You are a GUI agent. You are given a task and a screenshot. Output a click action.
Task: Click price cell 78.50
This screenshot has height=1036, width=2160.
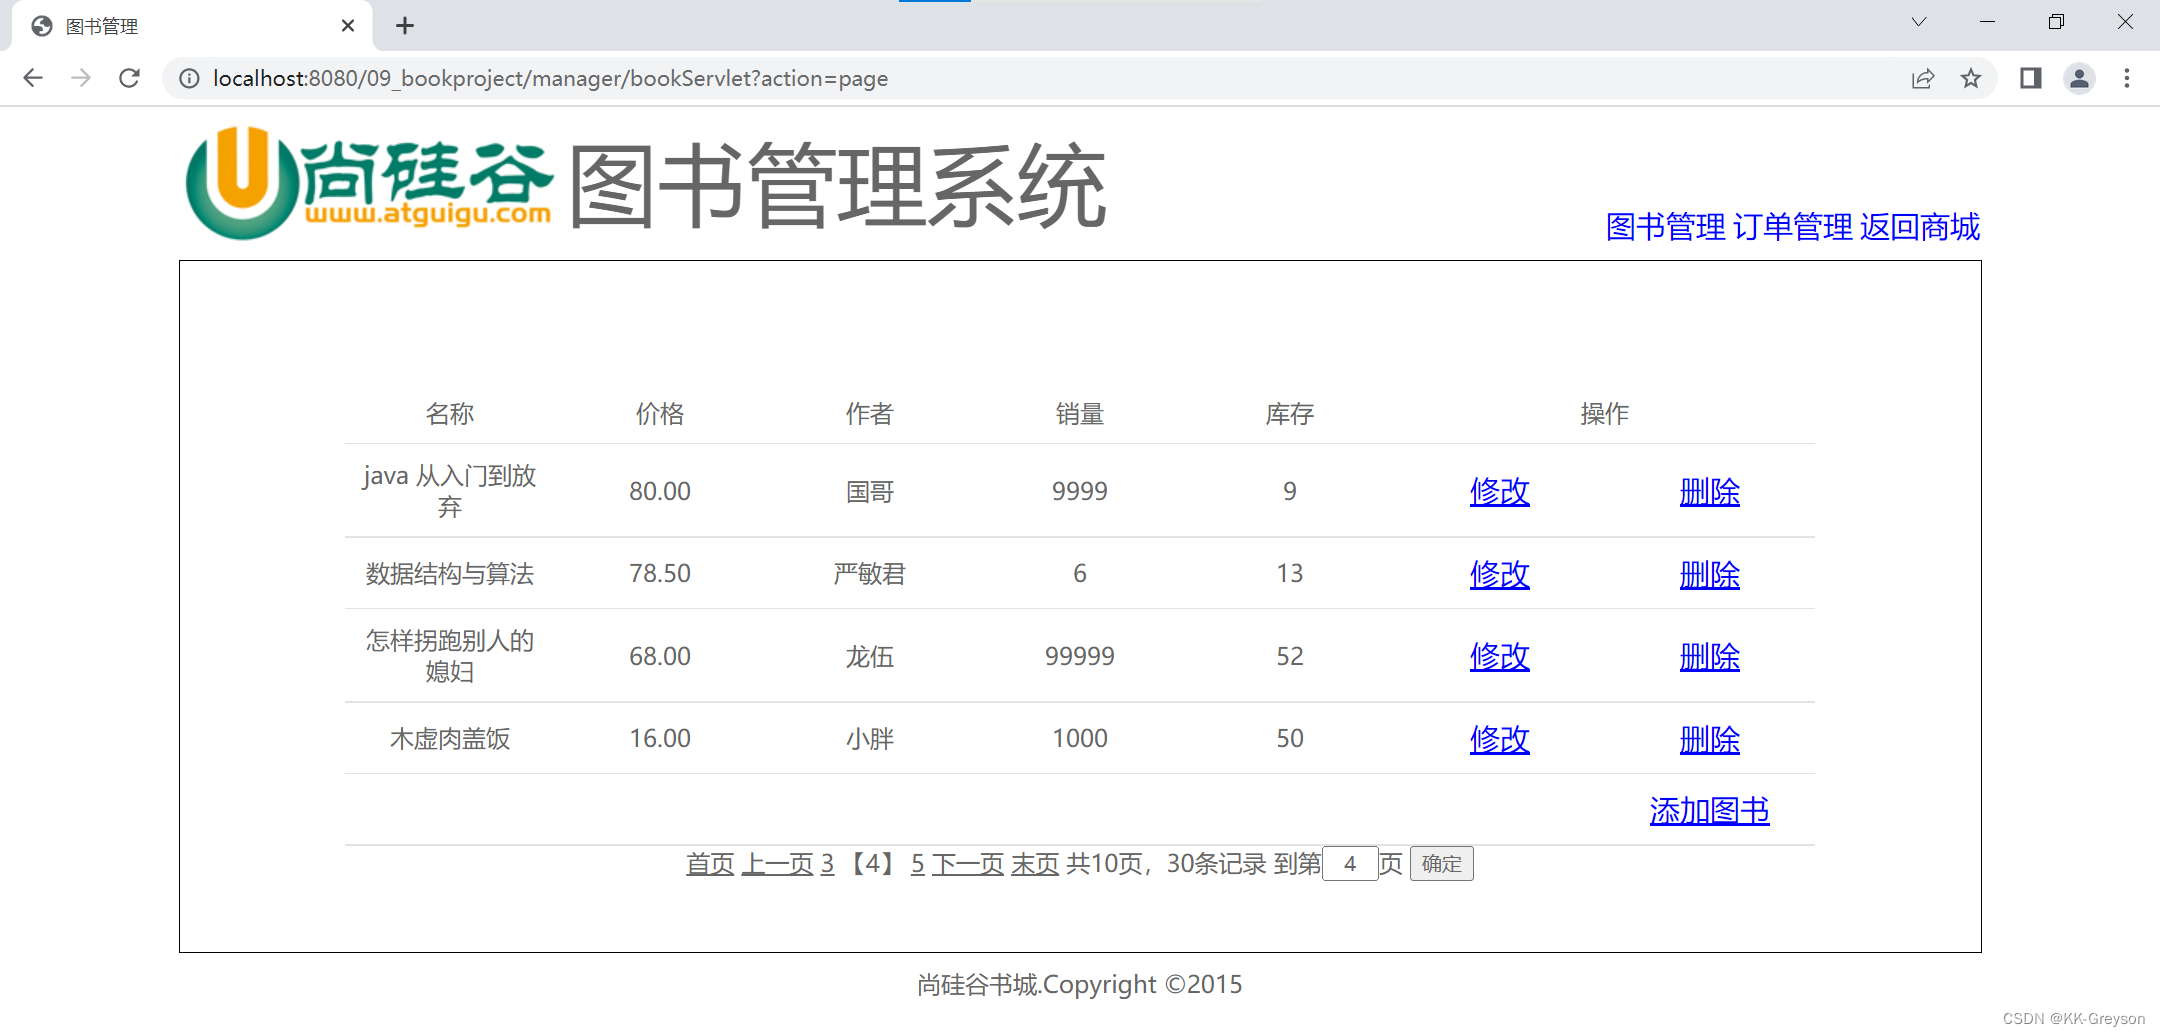pyautogui.click(x=660, y=573)
